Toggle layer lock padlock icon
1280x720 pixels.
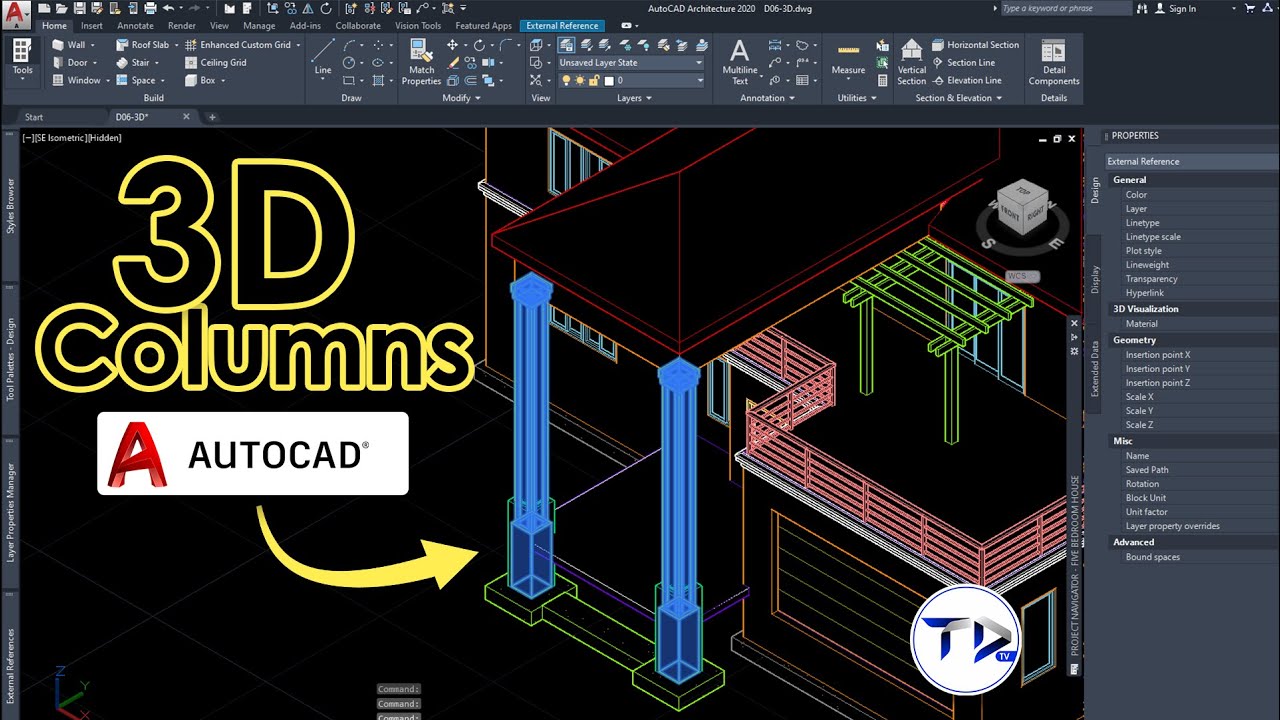click(x=593, y=80)
